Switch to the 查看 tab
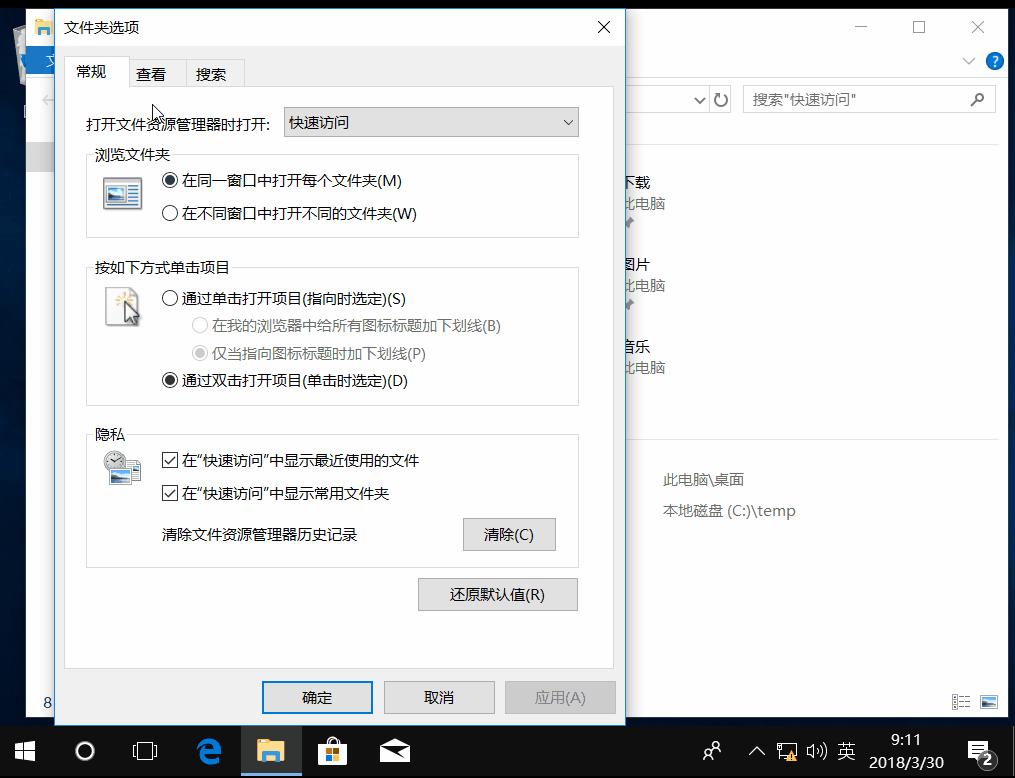Image resolution: width=1015 pixels, height=778 pixels. click(x=152, y=73)
